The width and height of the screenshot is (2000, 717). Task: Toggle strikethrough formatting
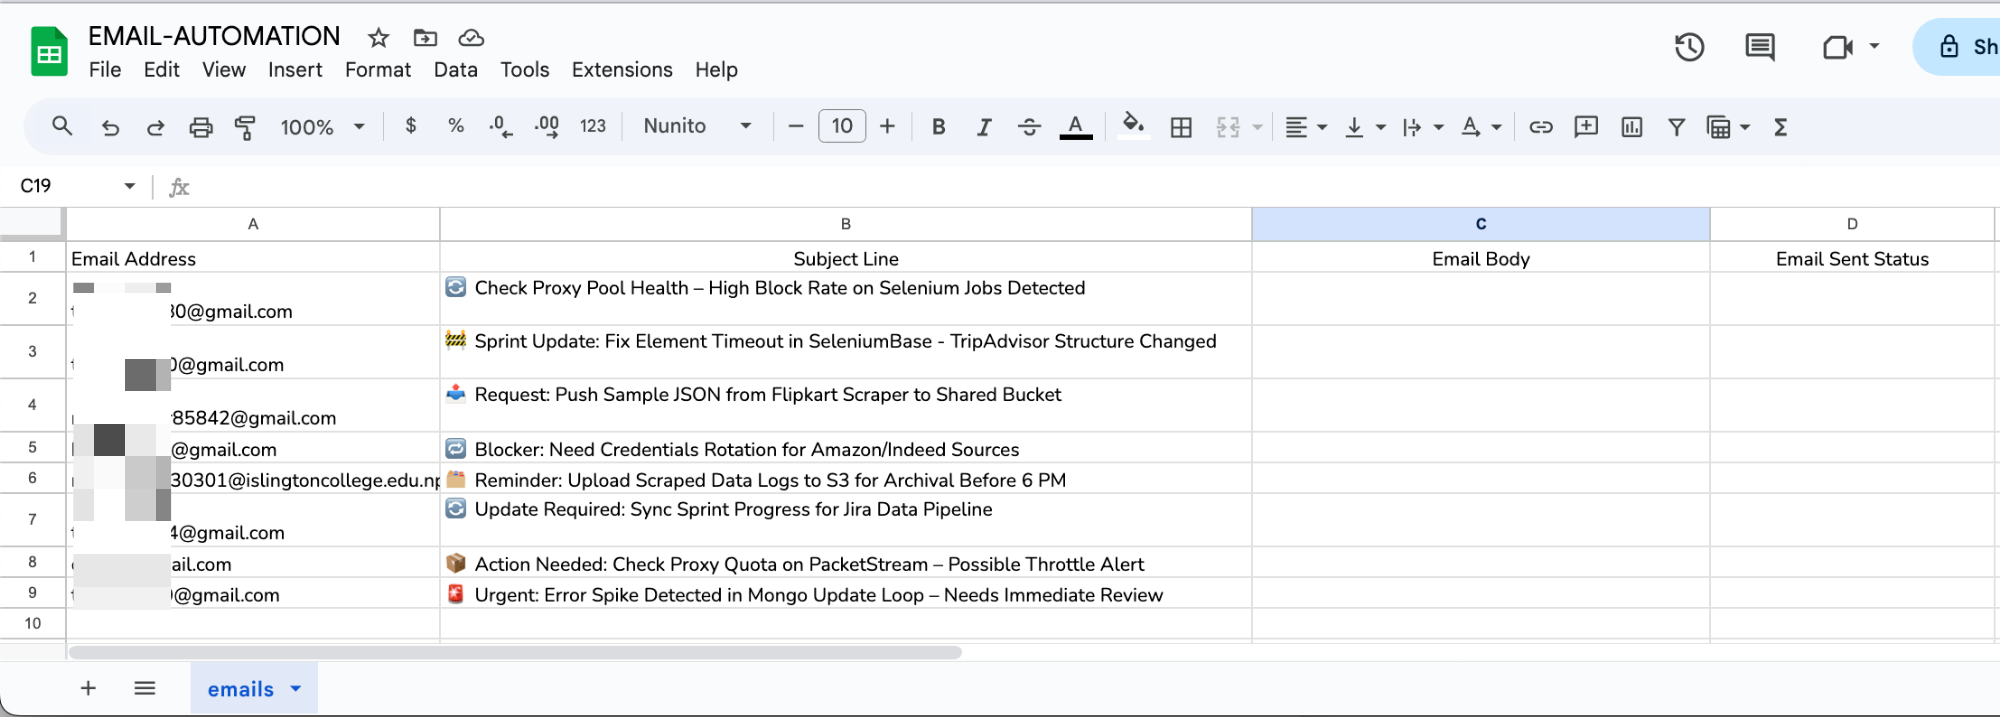pos(1029,127)
